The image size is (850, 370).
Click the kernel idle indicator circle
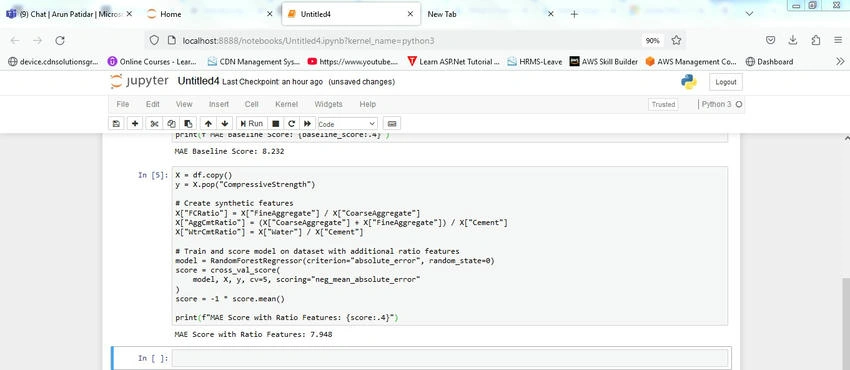click(x=738, y=104)
